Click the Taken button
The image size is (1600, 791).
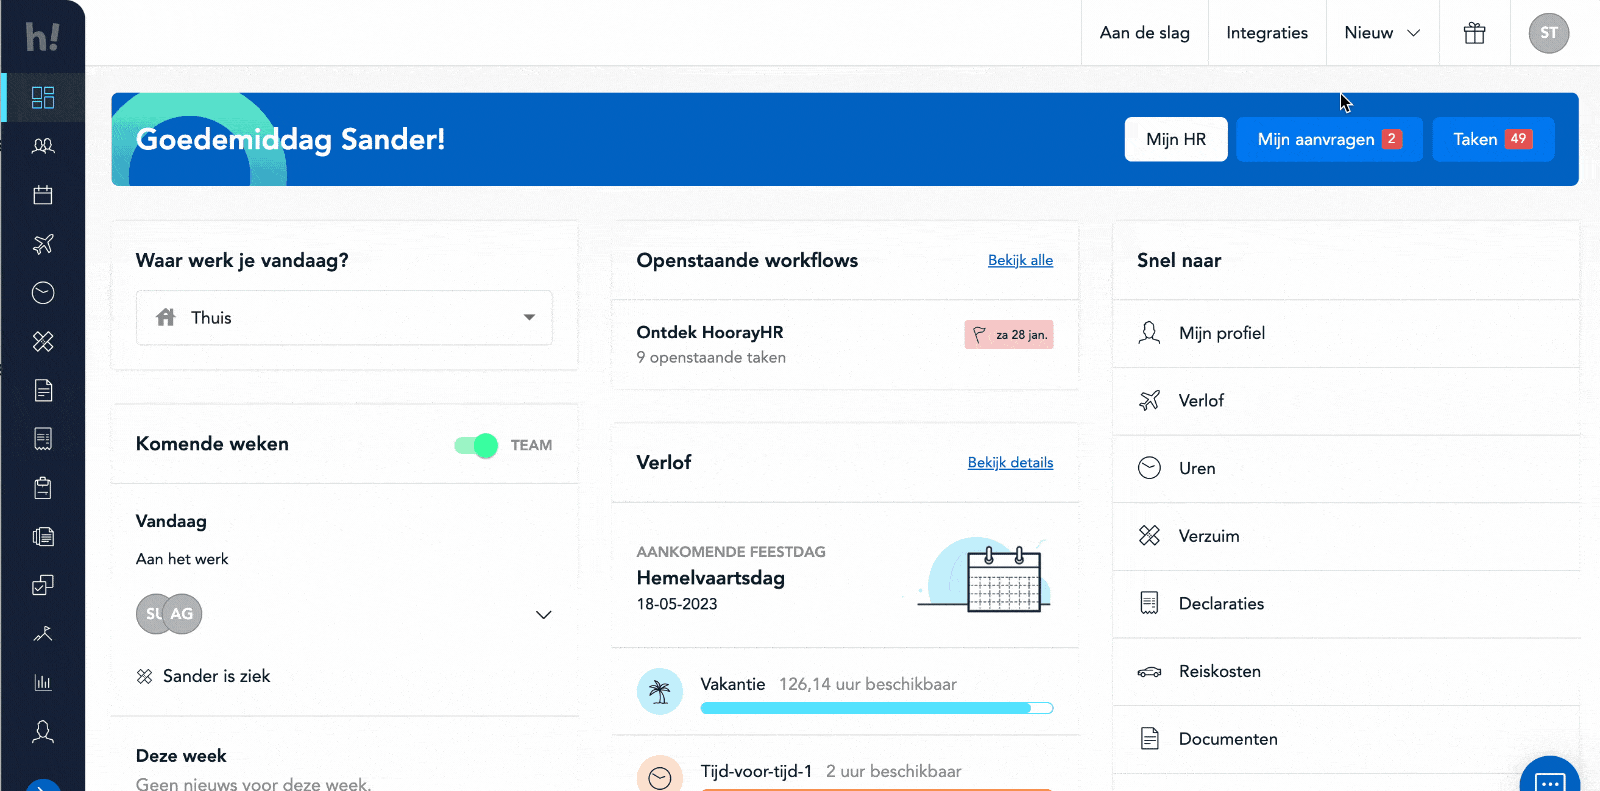pyautogui.click(x=1493, y=139)
